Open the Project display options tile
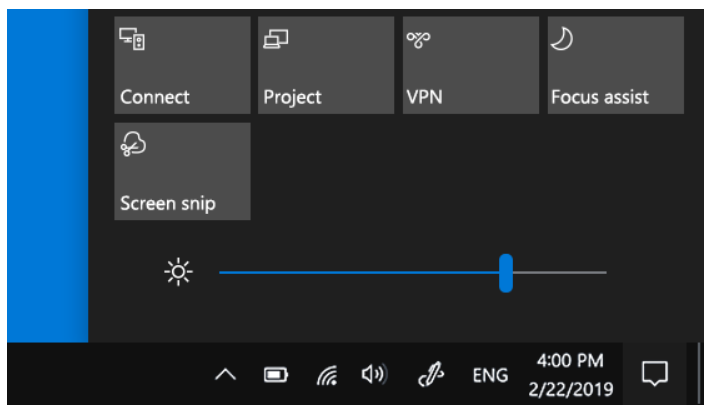Screen dimensions: 707x411 pos(326,65)
